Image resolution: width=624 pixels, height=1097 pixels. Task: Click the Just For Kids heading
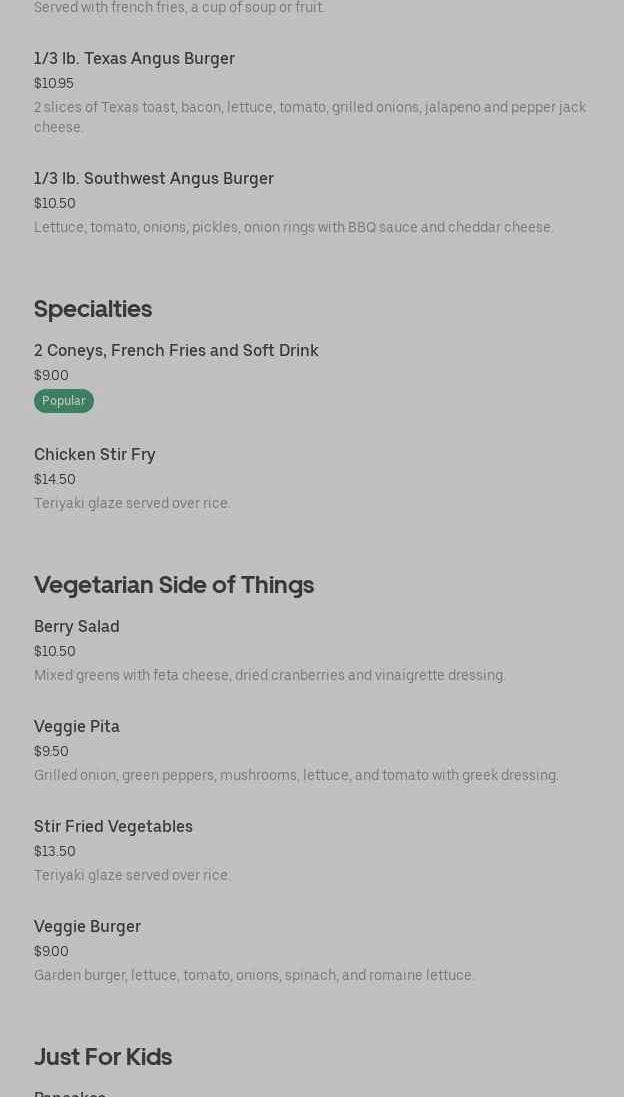pos(103,1057)
